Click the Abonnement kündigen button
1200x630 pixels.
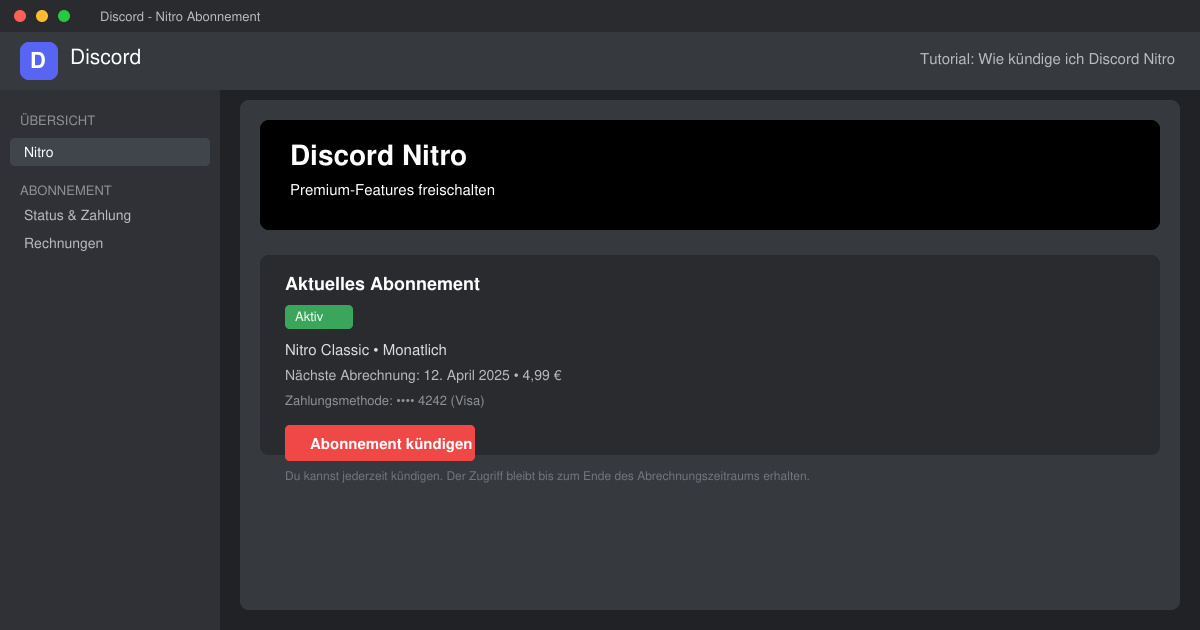coord(380,443)
